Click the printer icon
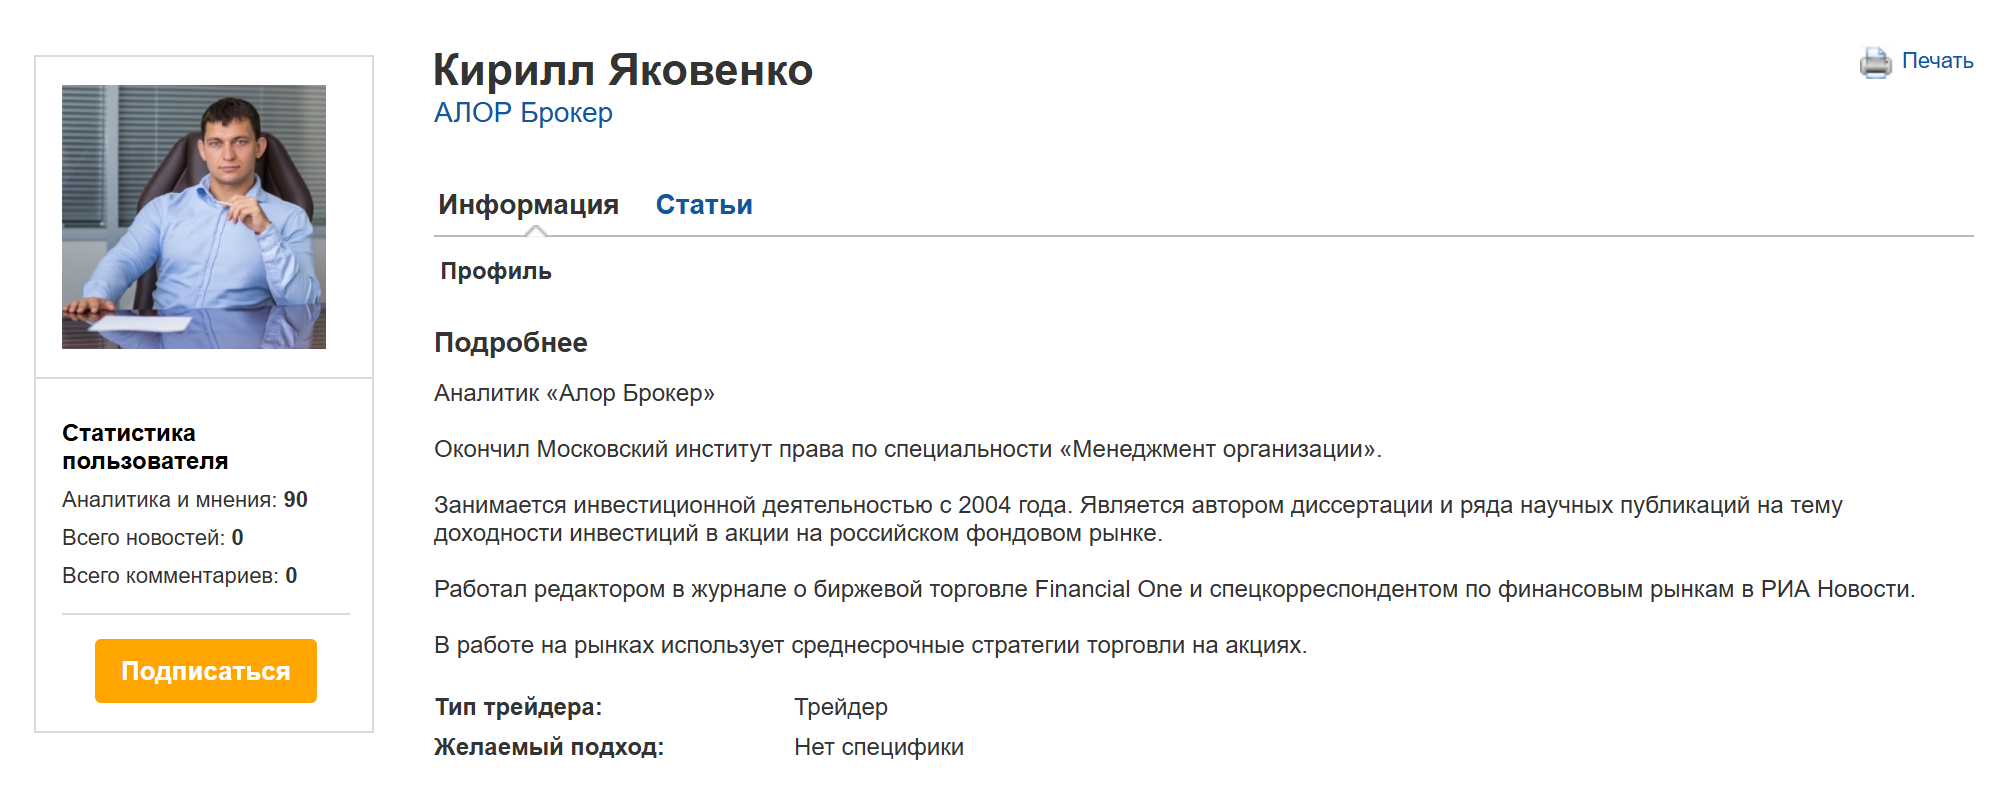 (x=1875, y=62)
